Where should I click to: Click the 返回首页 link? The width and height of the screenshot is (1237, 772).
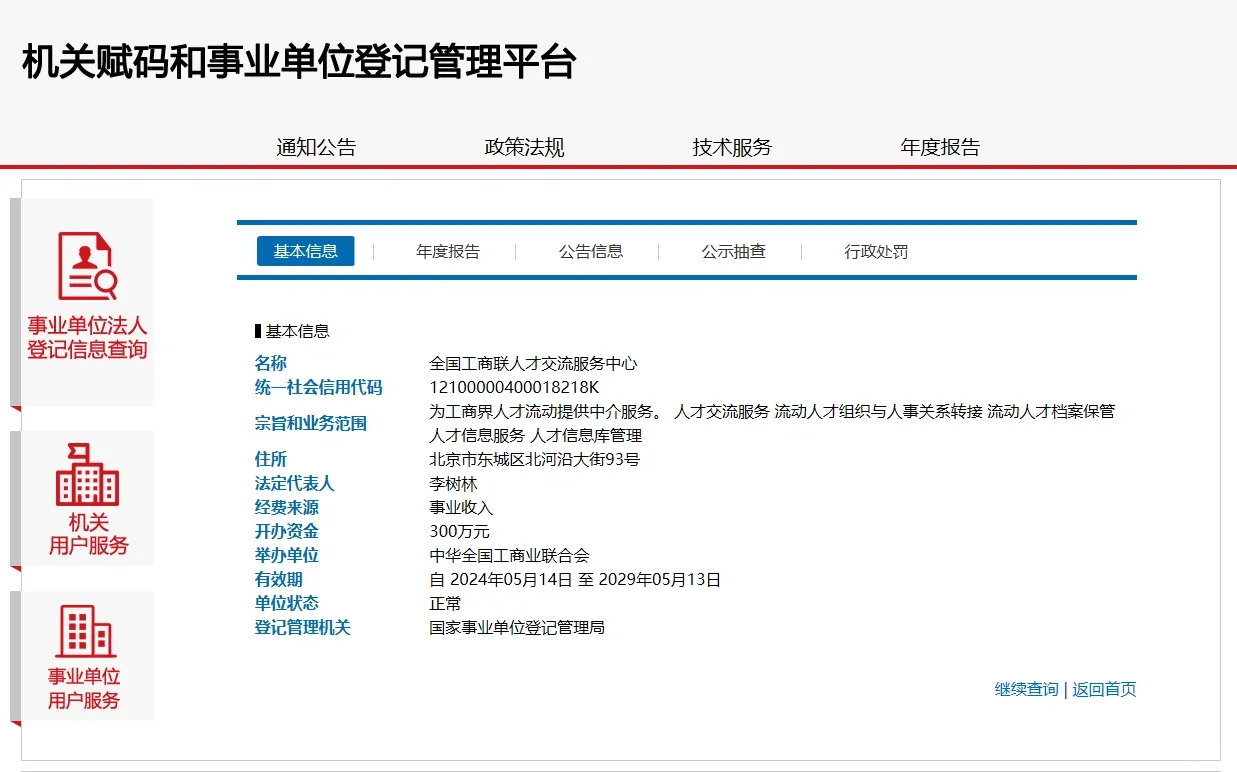pos(1103,689)
